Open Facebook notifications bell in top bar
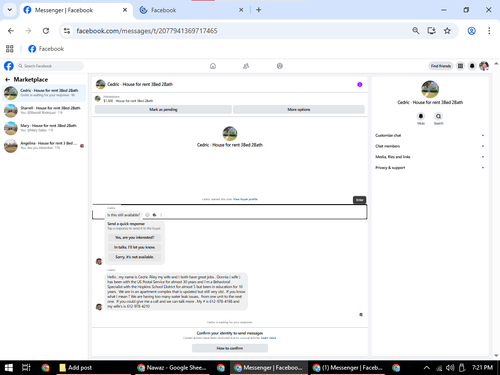Viewport: 500px width, 375px height. pos(472,66)
